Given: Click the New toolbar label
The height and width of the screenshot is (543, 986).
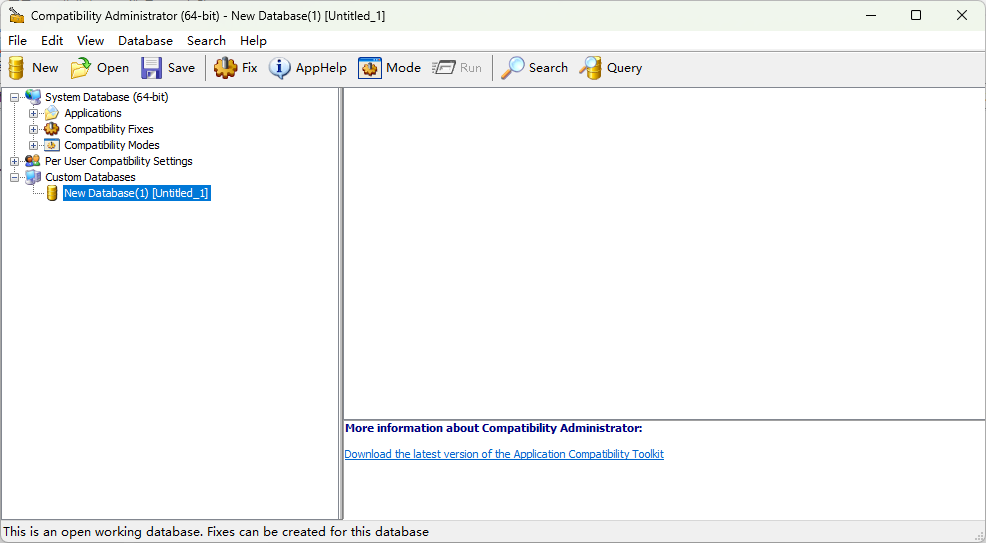Looking at the screenshot, I should coord(45,68).
